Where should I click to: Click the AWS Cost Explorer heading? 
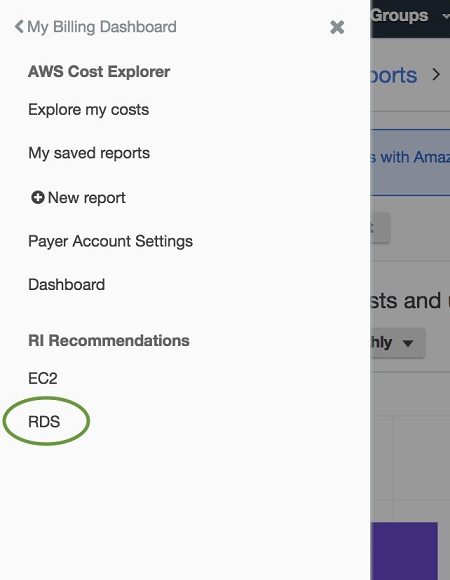click(x=99, y=72)
